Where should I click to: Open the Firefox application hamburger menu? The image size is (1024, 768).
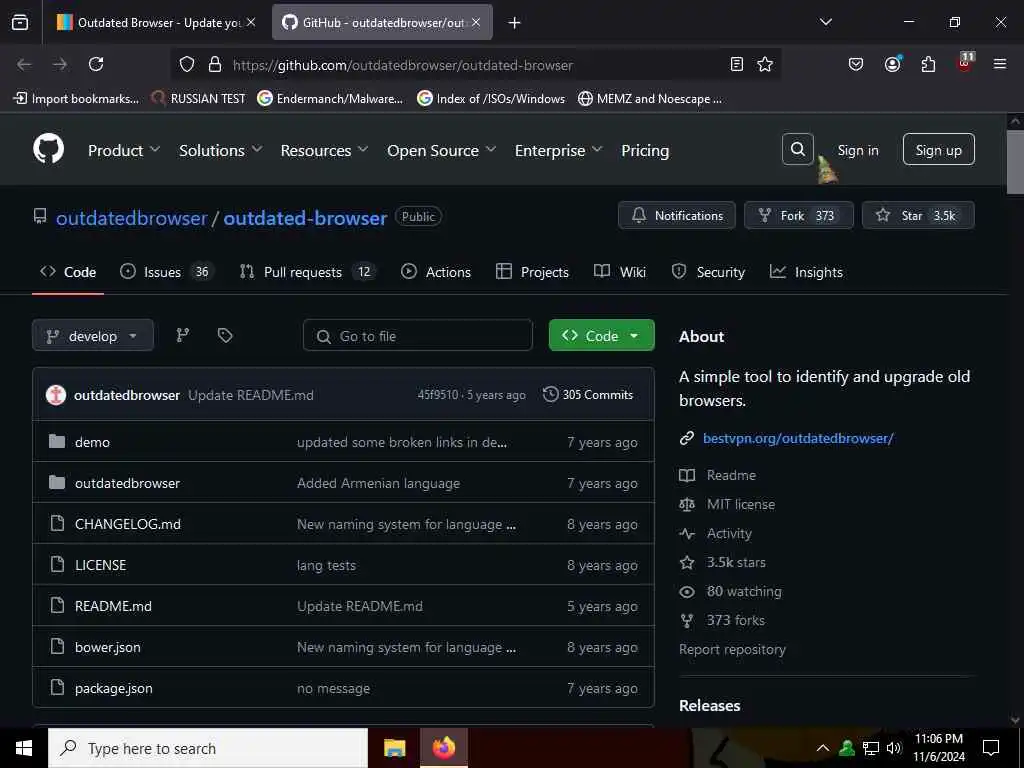[x=999, y=64]
